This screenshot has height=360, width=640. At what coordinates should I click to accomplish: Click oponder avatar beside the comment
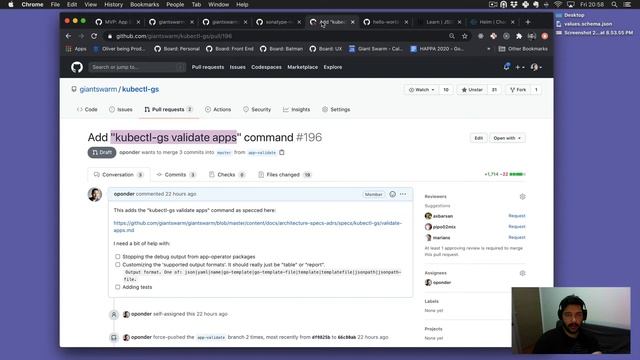(x=95, y=194)
